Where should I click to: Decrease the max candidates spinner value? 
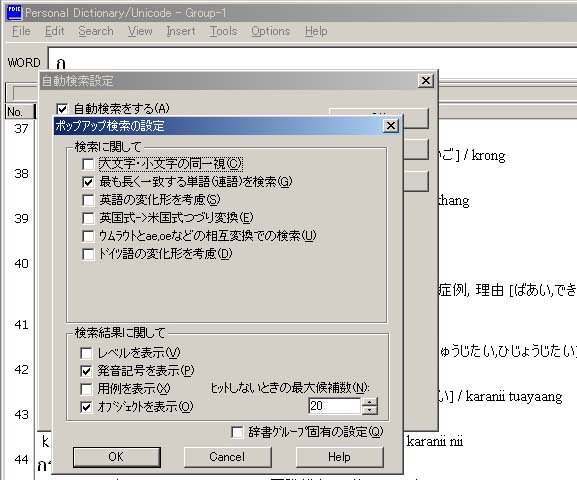tap(370, 410)
